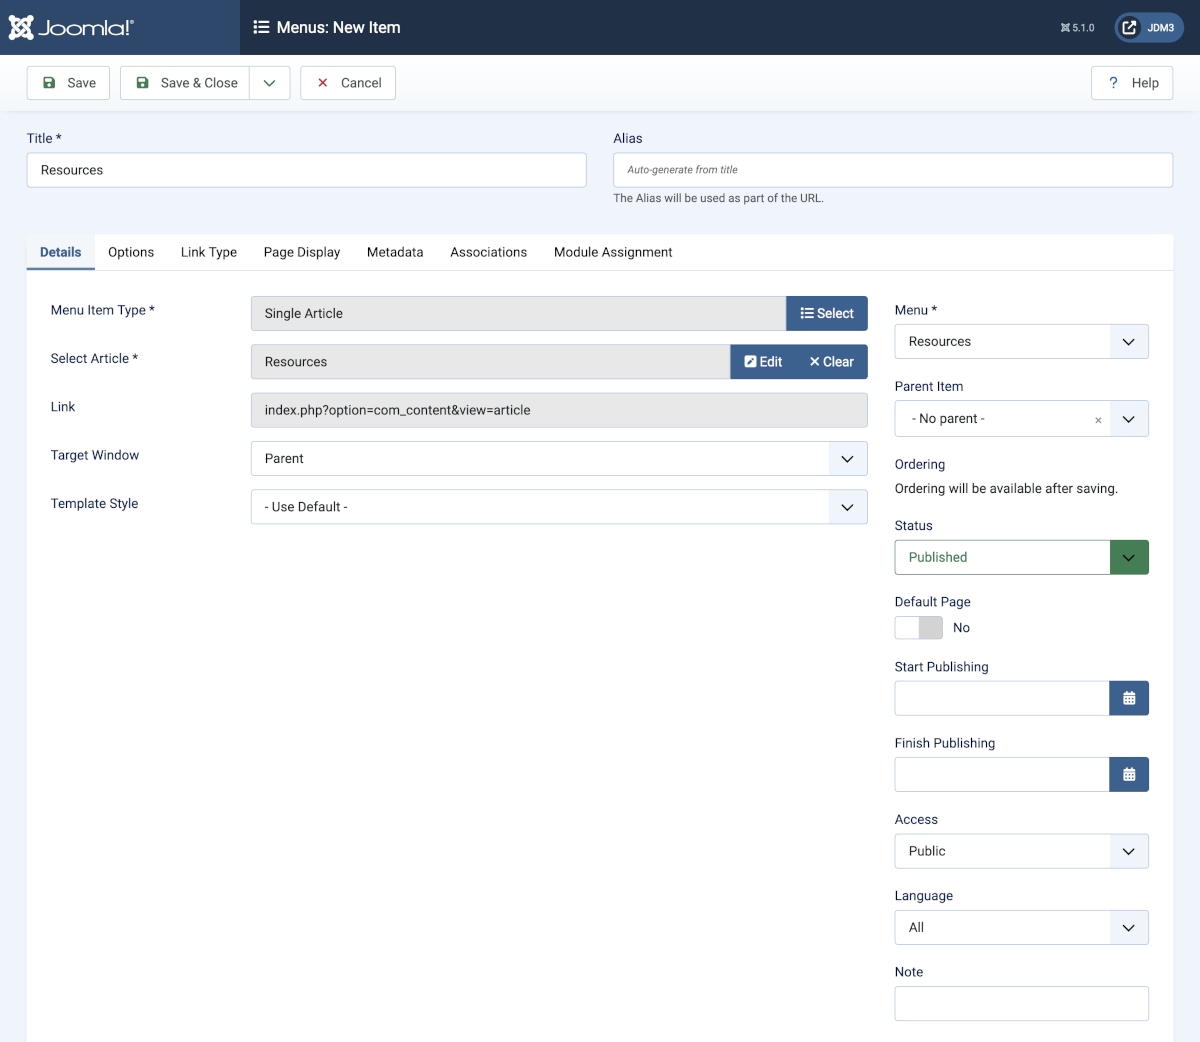Screen dimensions: 1200x1042
Task: Expand the Save & Close dropdown chevron
Action: pos(269,82)
